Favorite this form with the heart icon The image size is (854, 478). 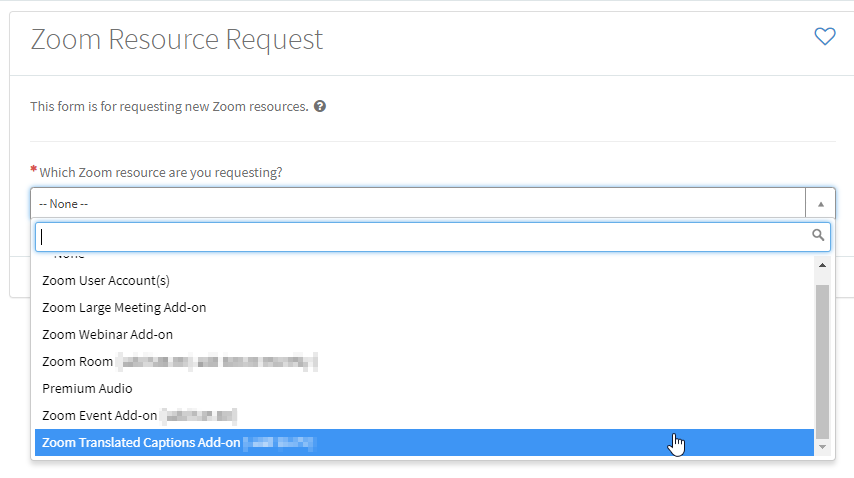(x=824, y=37)
